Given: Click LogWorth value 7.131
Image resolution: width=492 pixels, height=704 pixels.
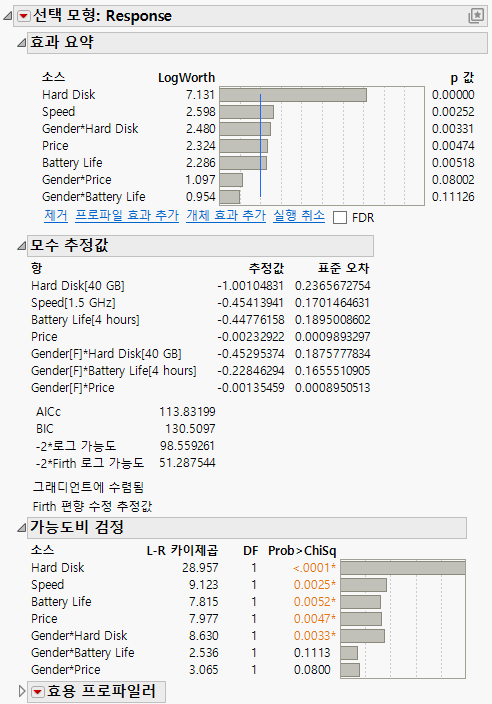Looking at the screenshot, I should [x=200, y=95].
